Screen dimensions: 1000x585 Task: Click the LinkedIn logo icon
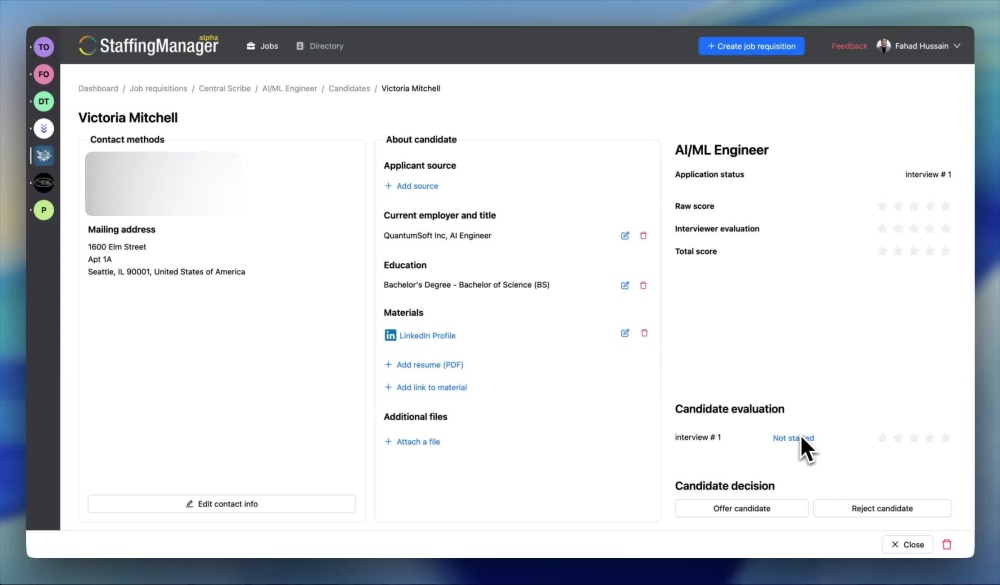point(390,335)
